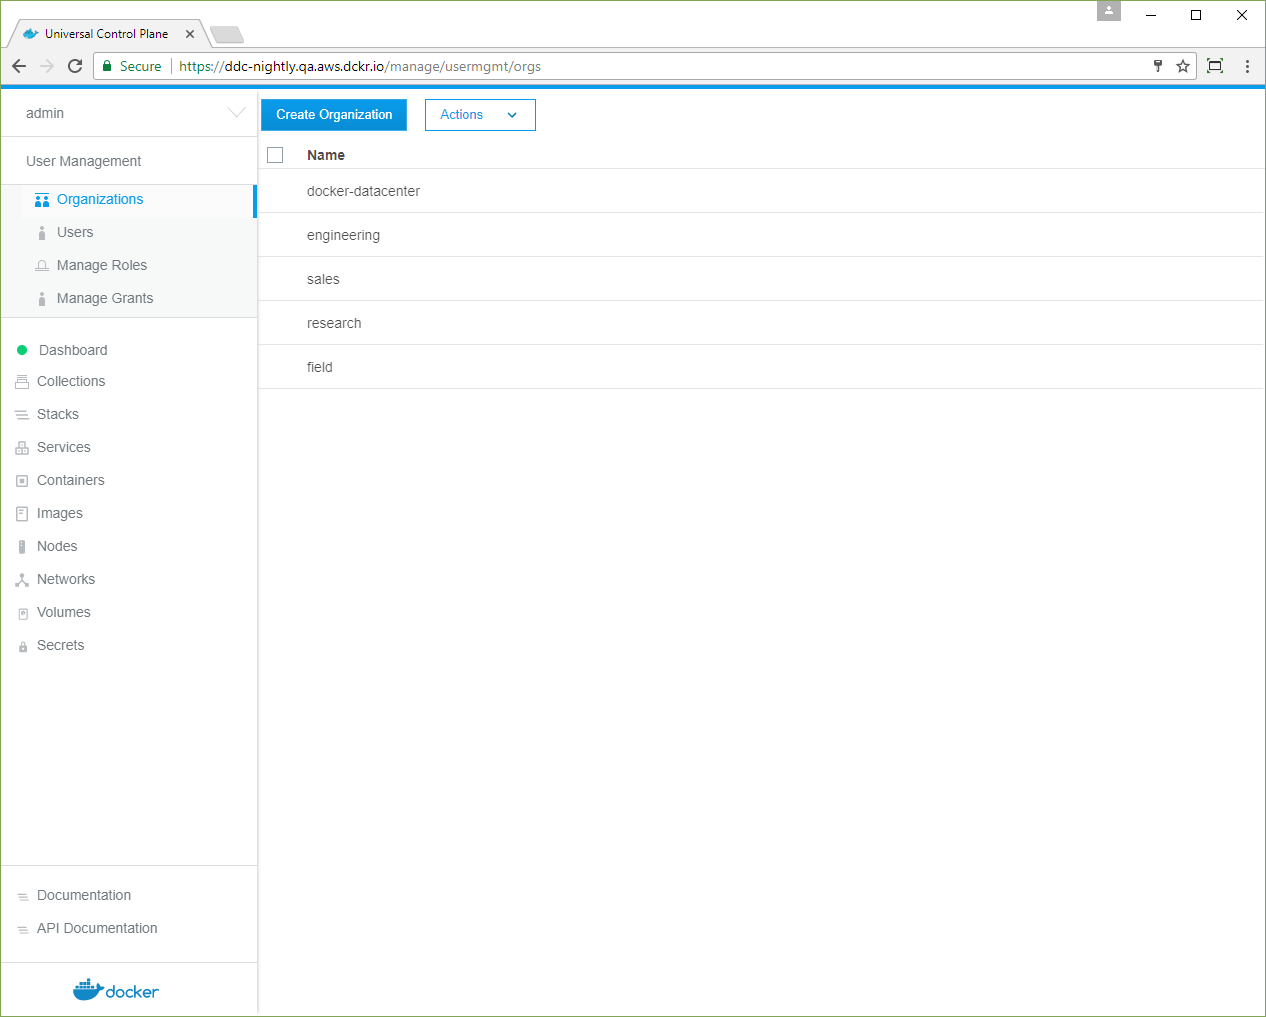
Task: Click the Organizations people icon in sidebar
Action: point(42,200)
